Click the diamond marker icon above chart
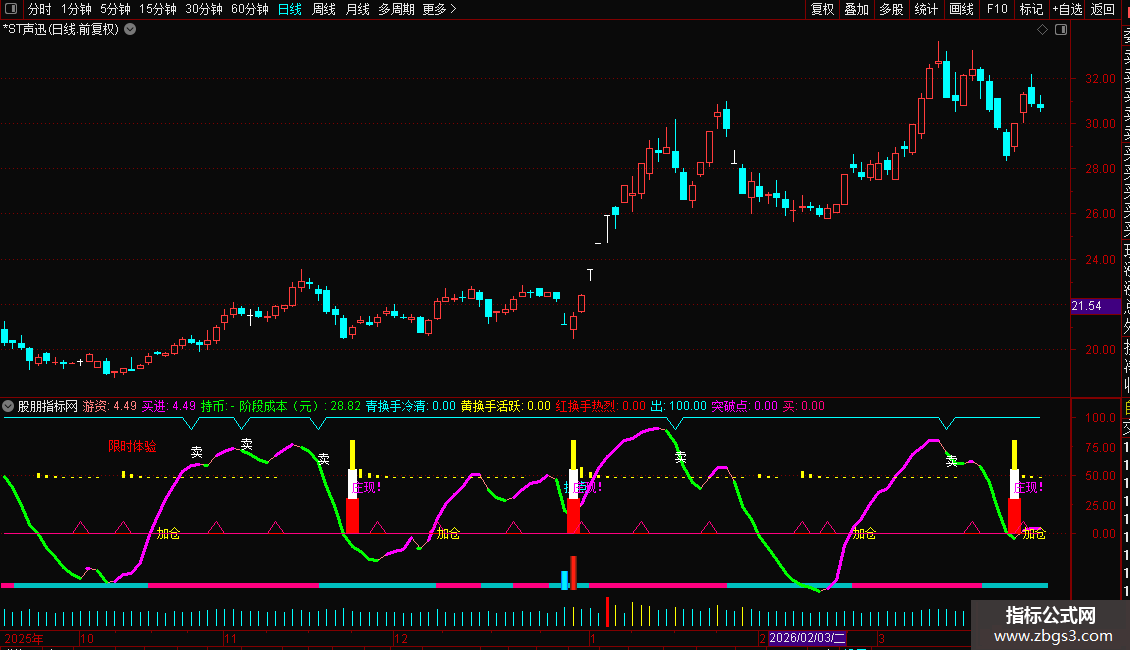The width and height of the screenshot is (1130, 650). coord(1042,30)
